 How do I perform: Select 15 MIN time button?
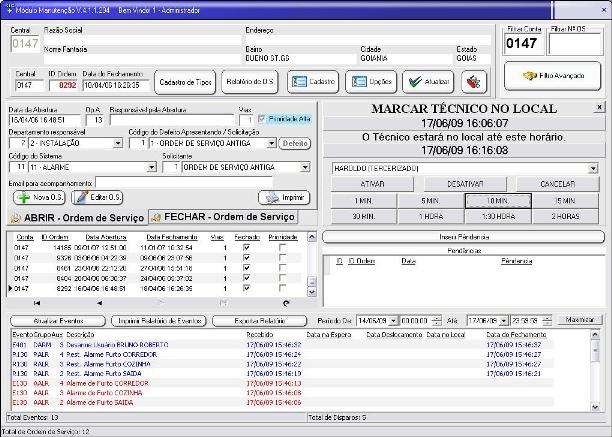pyautogui.click(x=565, y=201)
